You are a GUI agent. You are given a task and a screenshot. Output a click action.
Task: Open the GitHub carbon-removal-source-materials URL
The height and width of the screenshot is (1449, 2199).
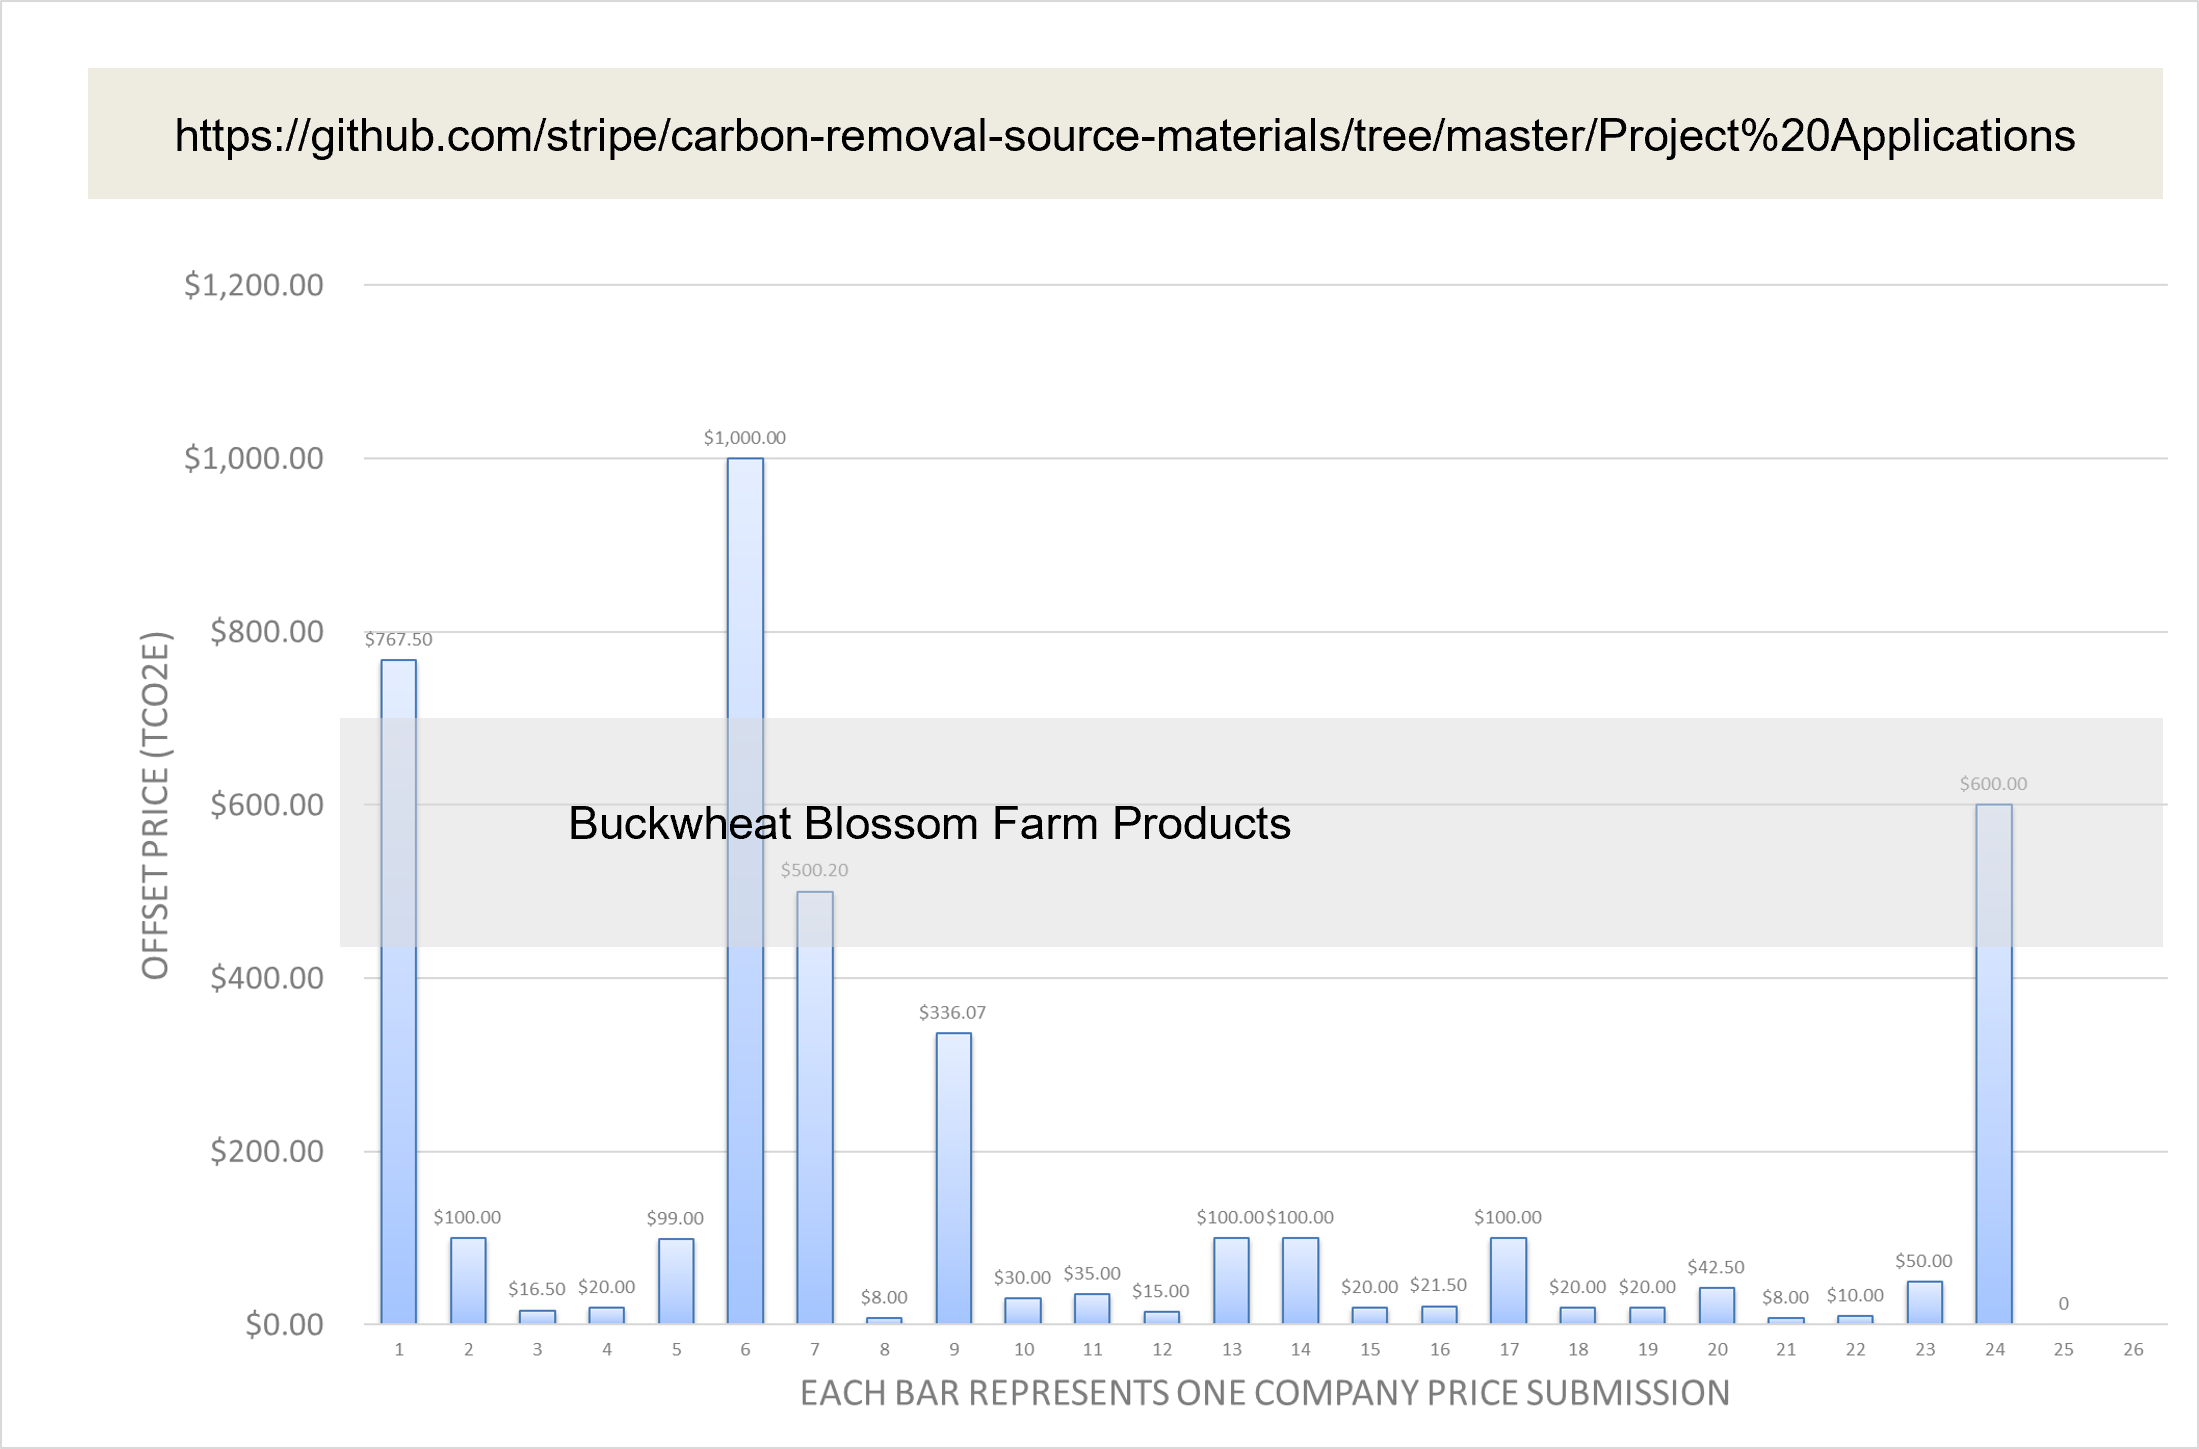(1124, 135)
